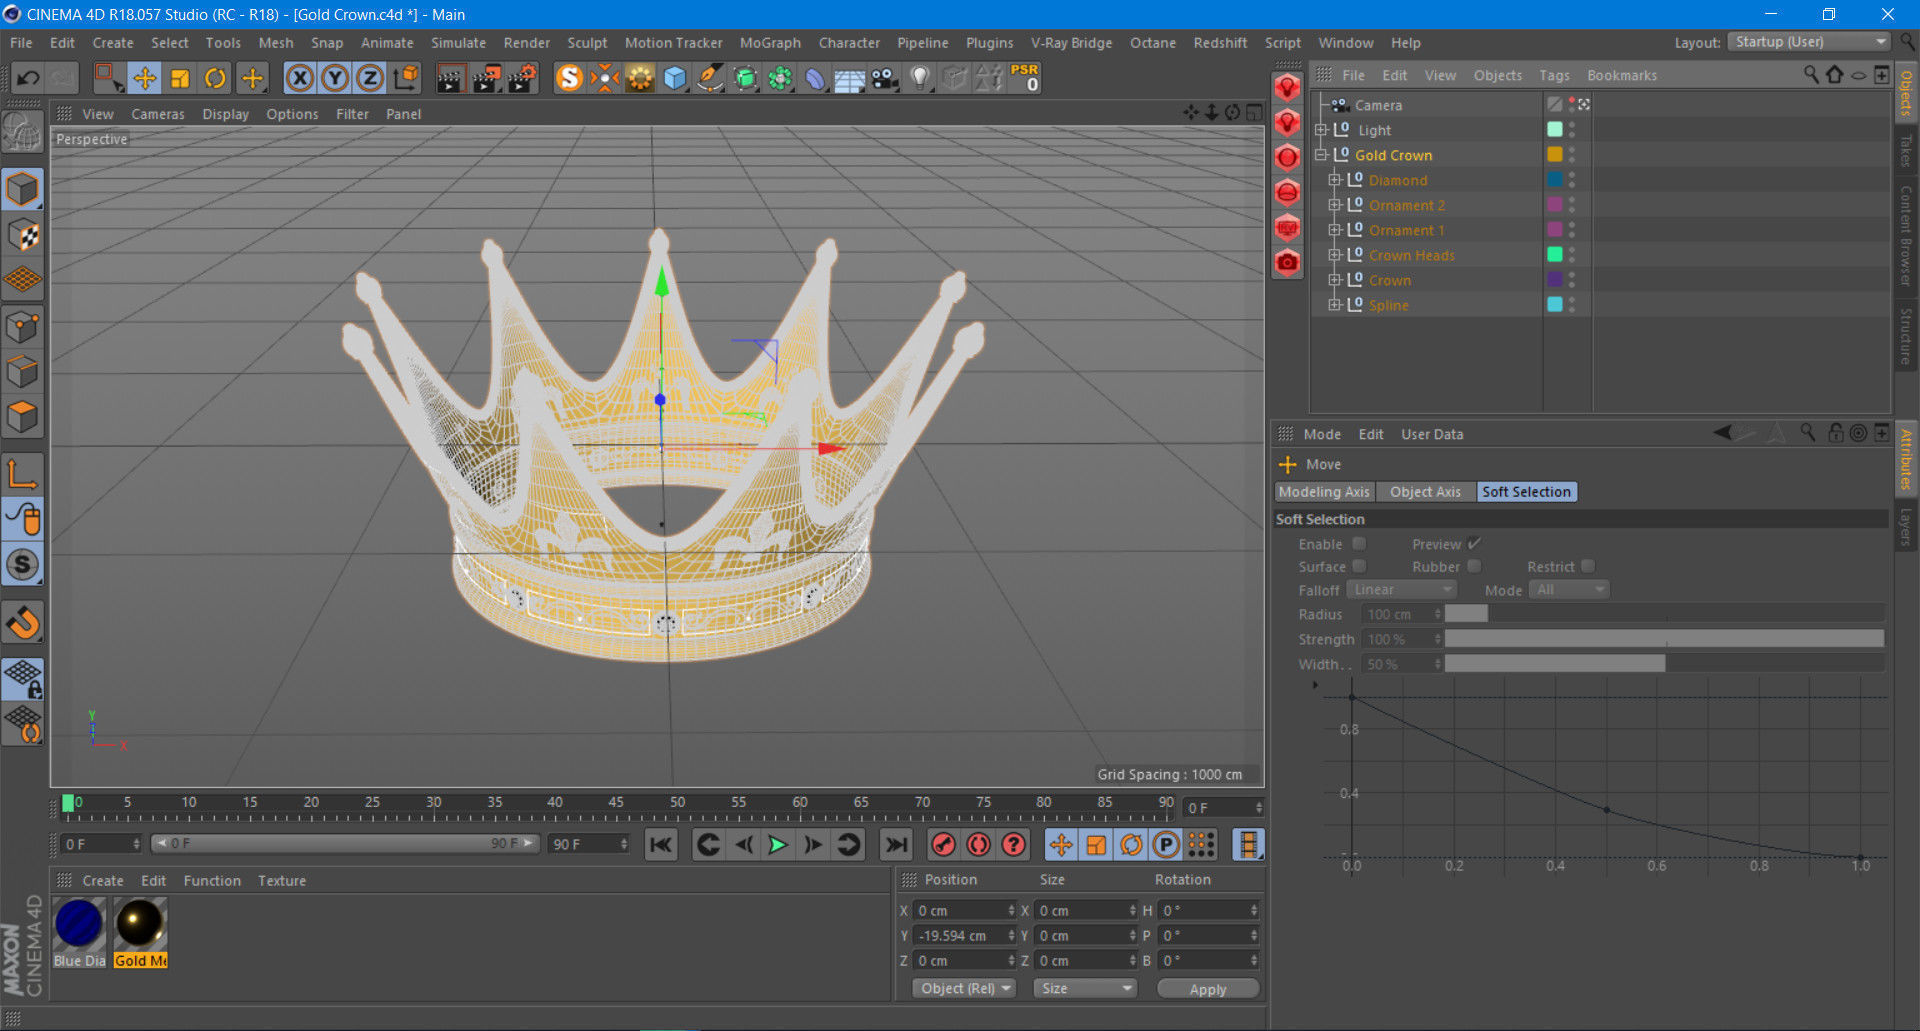Viewport: 1920px width, 1031px height.
Task: Toggle Snap magnet icon
Action: 22,622
